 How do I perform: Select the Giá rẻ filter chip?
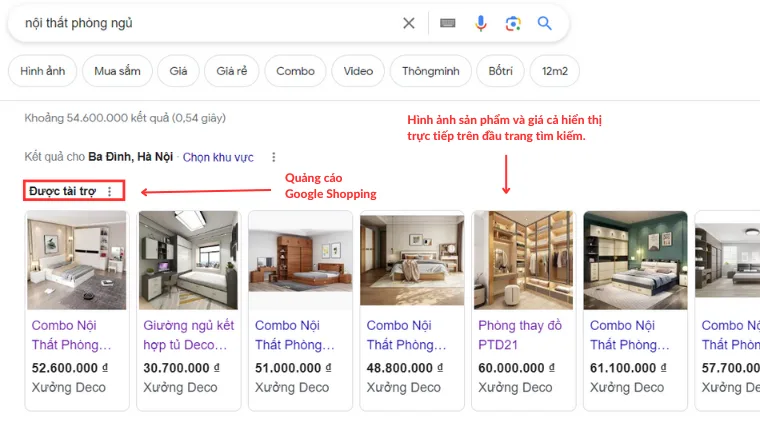pos(232,71)
